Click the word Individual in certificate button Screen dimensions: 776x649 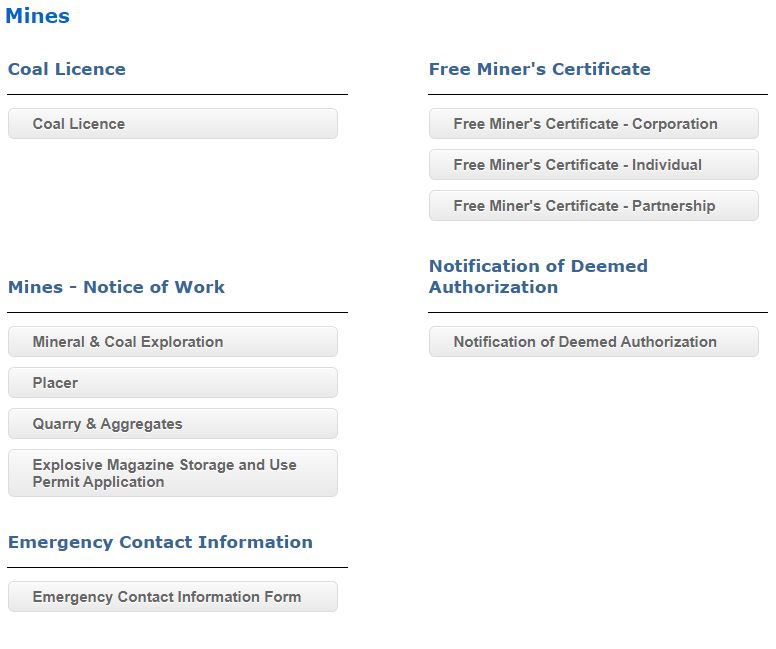pyautogui.click(x=667, y=165)
